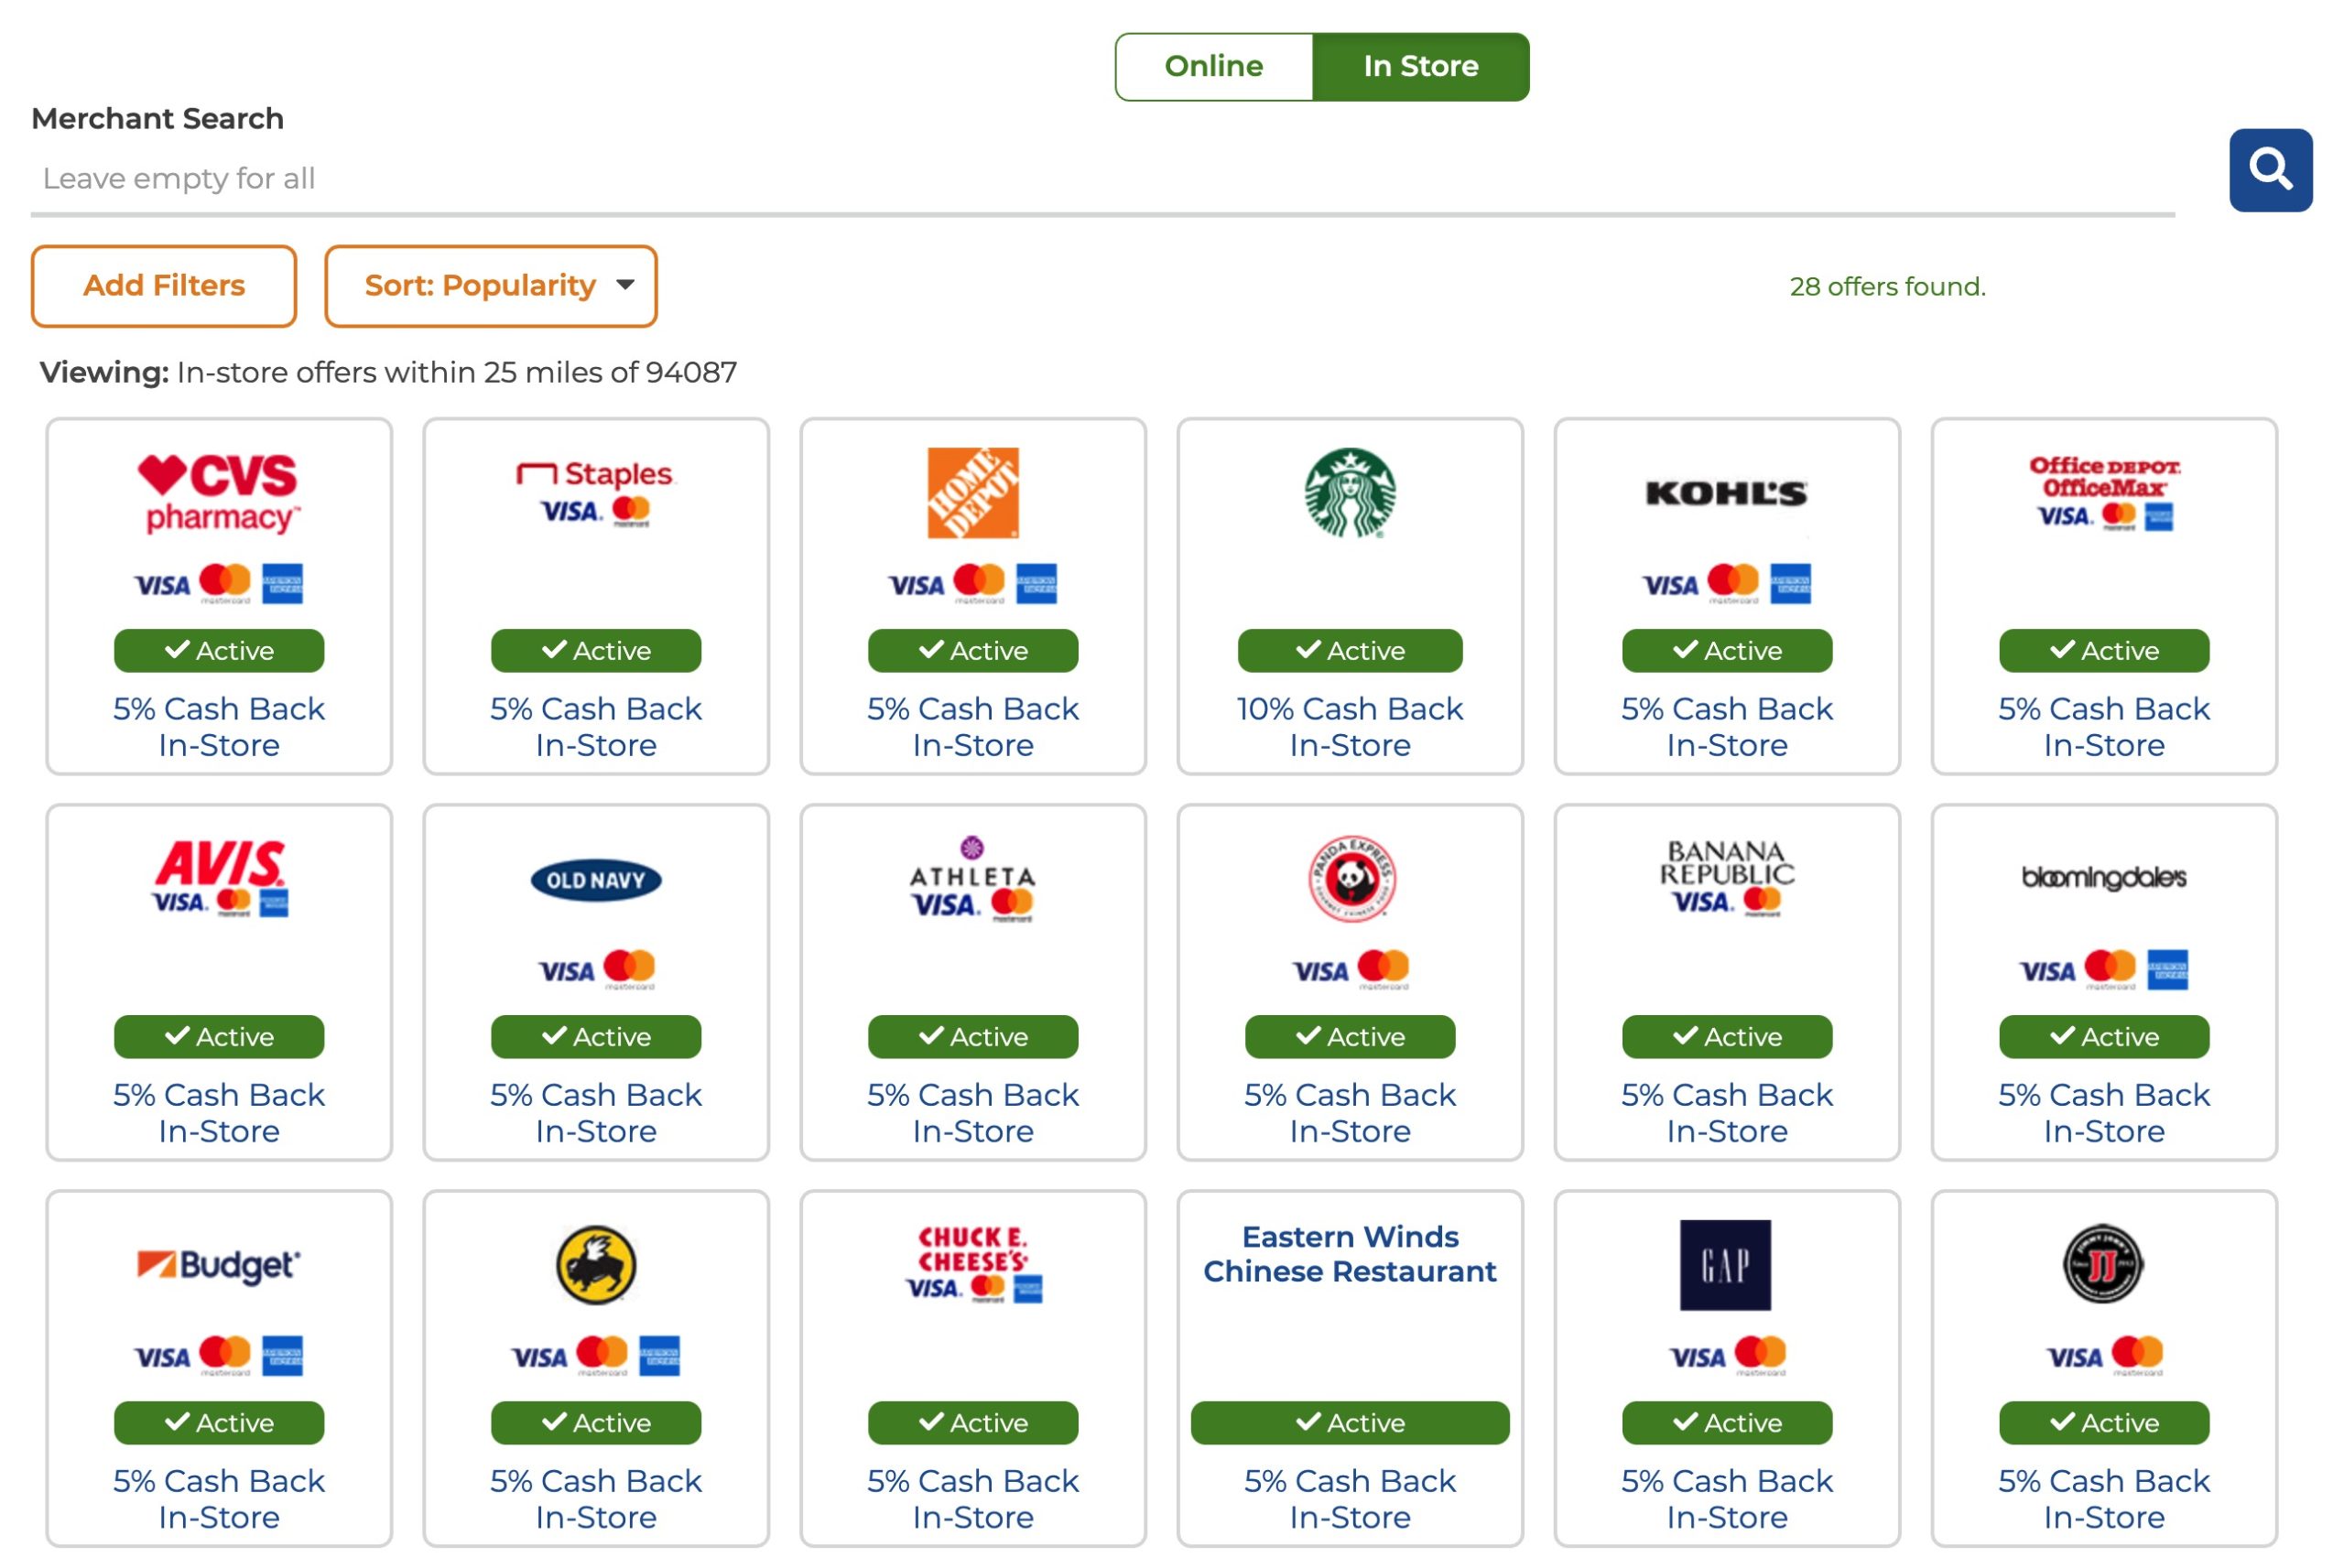The height and width of the screenshot is (1568, 2344).
Task: Click the Buffalo Wild Wings logo
Action: tap(596, 1265)
